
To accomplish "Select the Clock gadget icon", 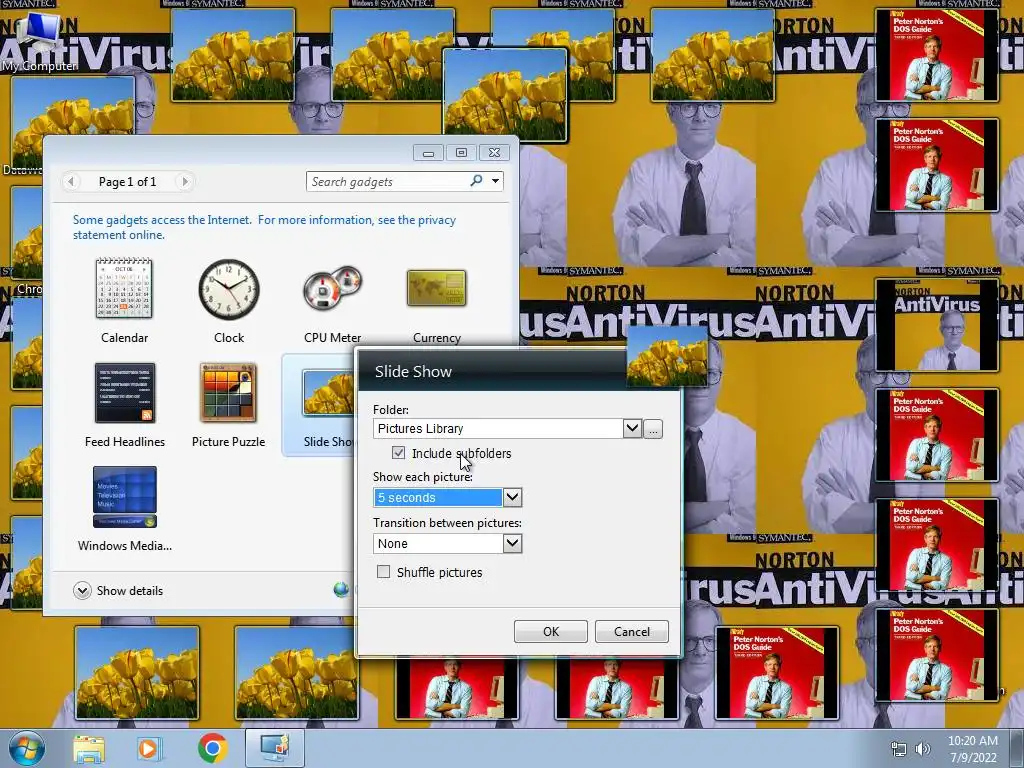I will (x=229, y=289).
